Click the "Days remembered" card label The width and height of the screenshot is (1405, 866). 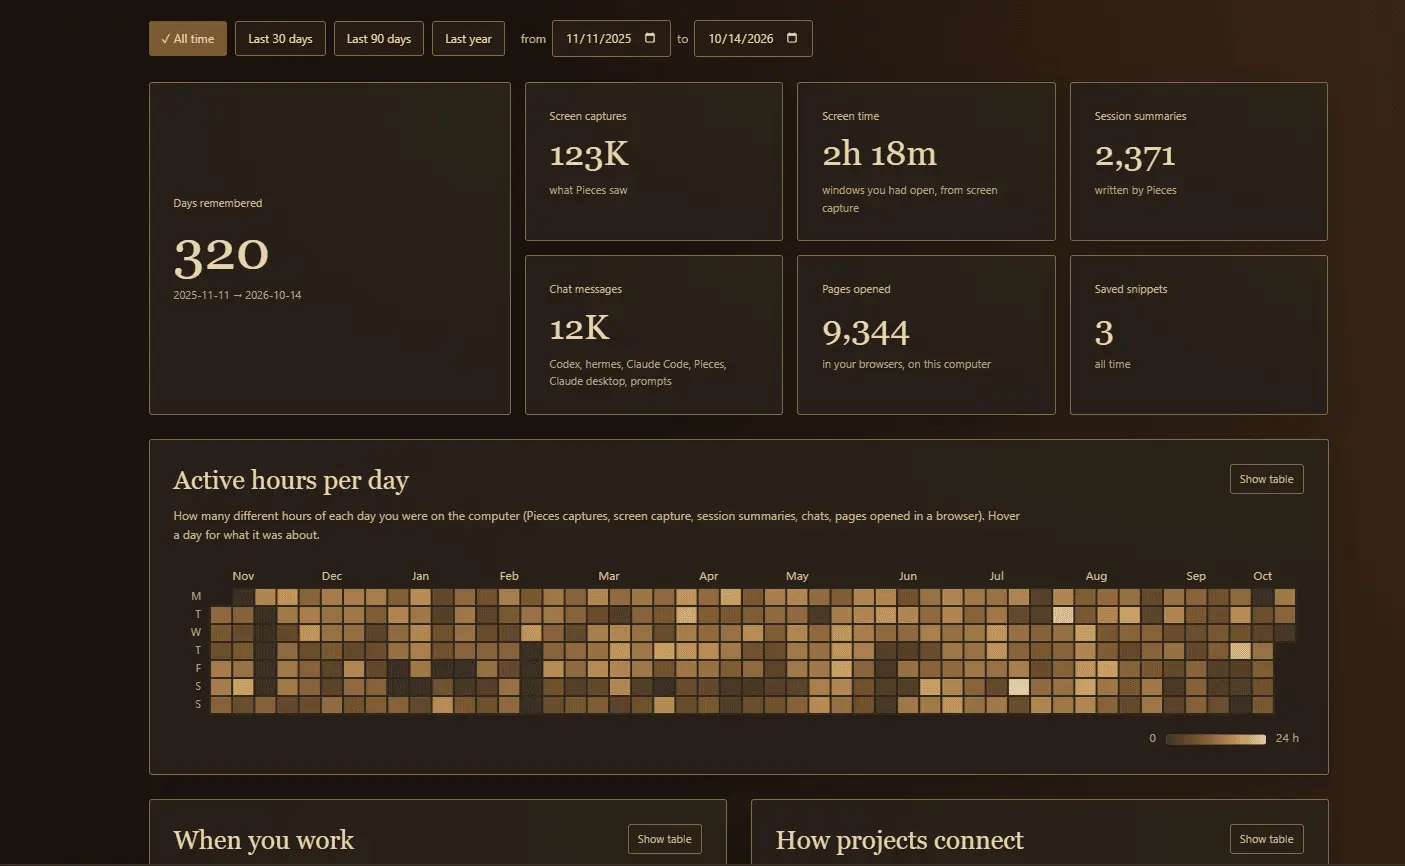[x=218, y=203]
